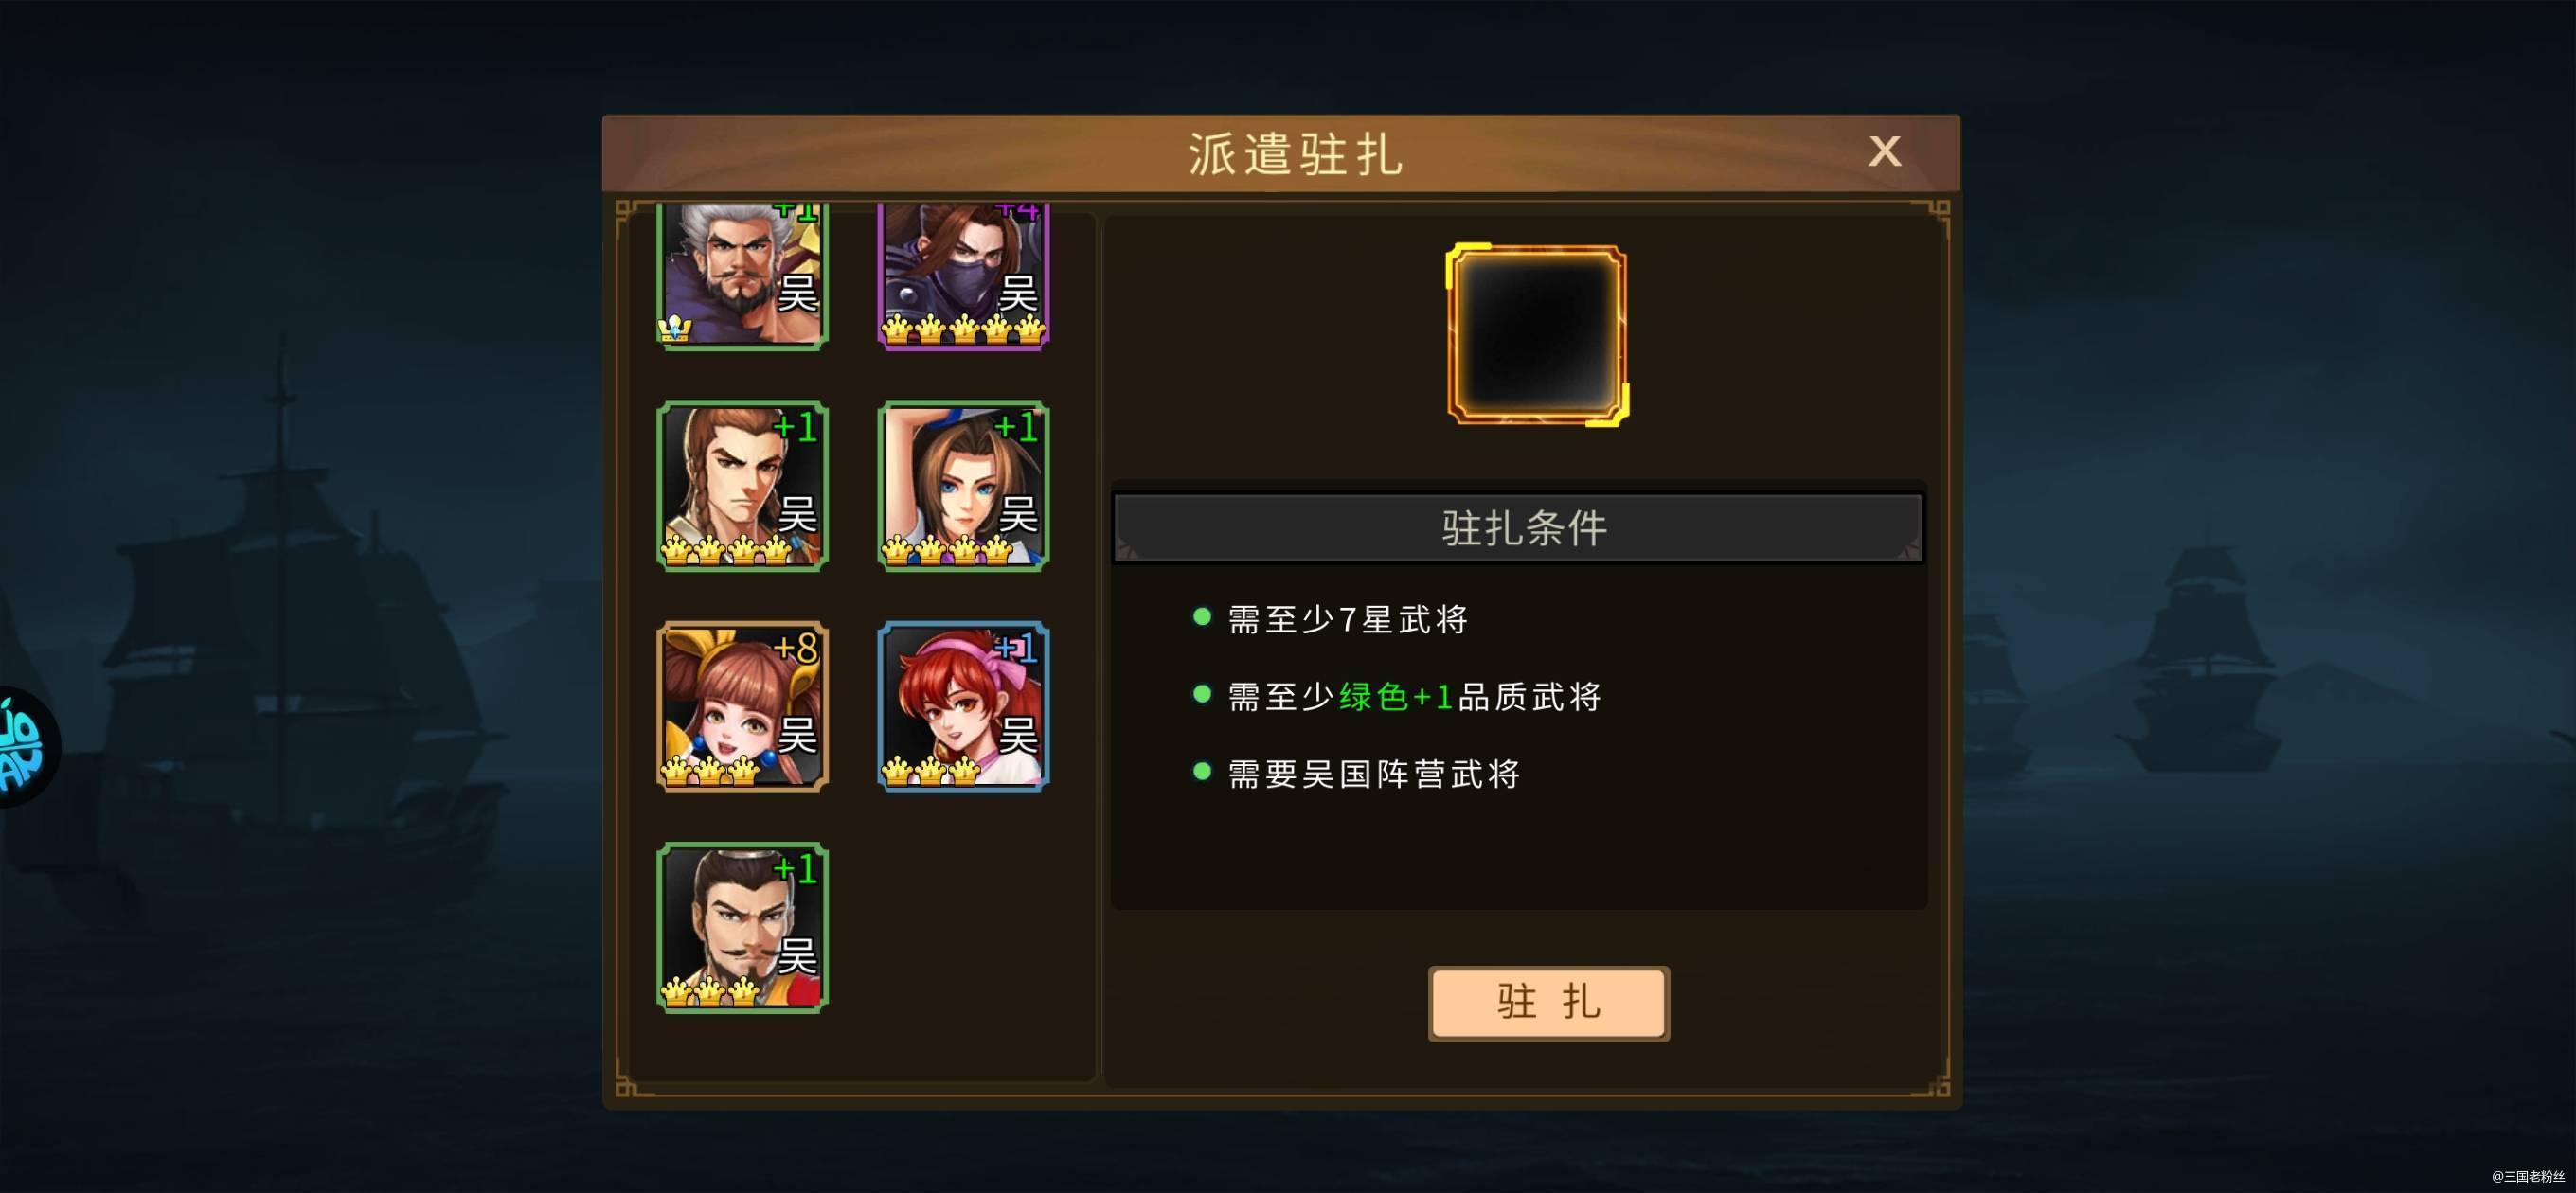Tap the blue floating badge at left edge

[26, 747]
